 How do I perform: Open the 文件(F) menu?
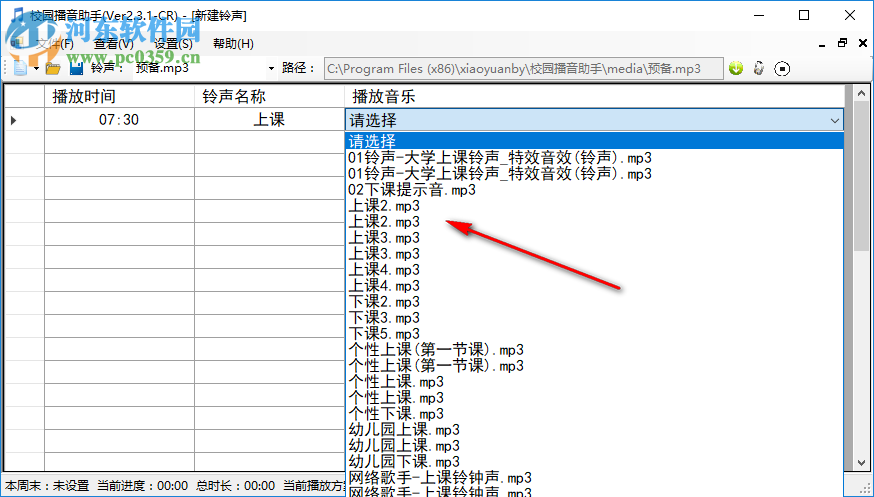55,43
